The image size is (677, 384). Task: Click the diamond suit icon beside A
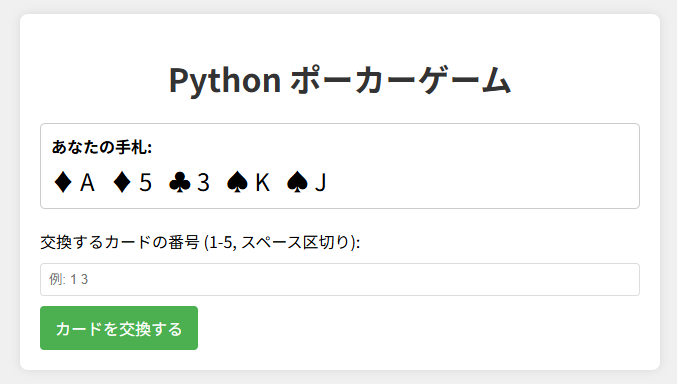[63, 182]
